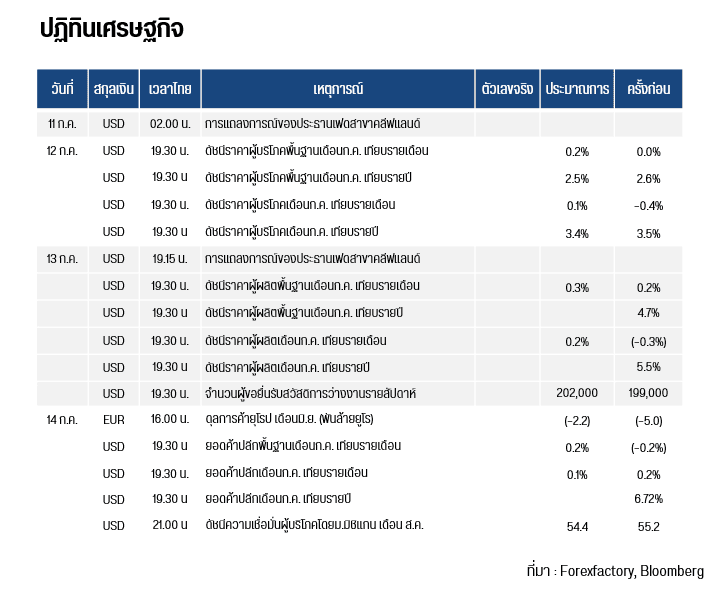Screen dimensions: 722x599
Task: Select the previous value "4.7%"
Action: click(648, 313)
